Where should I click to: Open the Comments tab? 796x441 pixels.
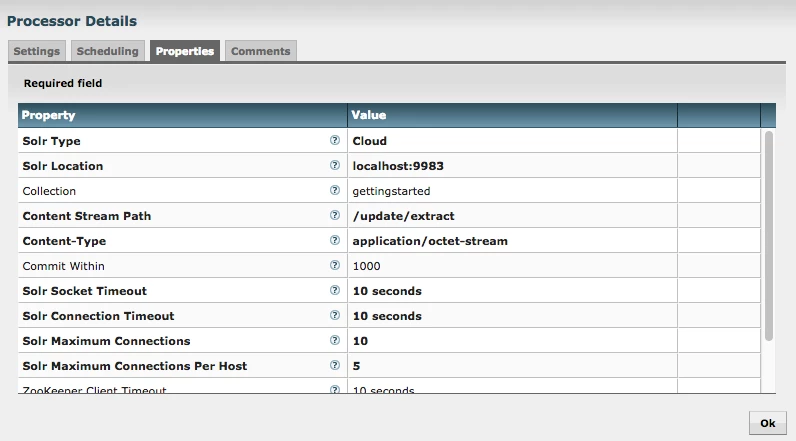pyautogui.click(x=260, y=51)
